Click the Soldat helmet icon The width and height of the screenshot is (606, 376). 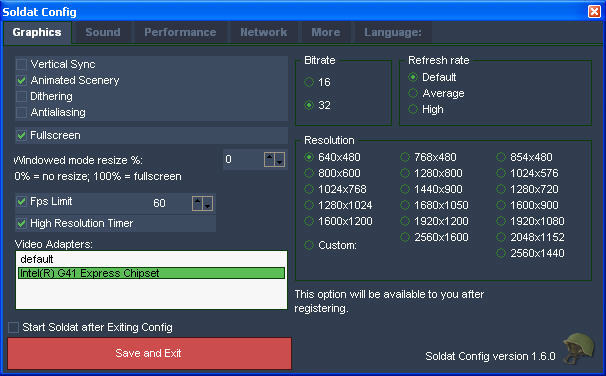point(578,349)
